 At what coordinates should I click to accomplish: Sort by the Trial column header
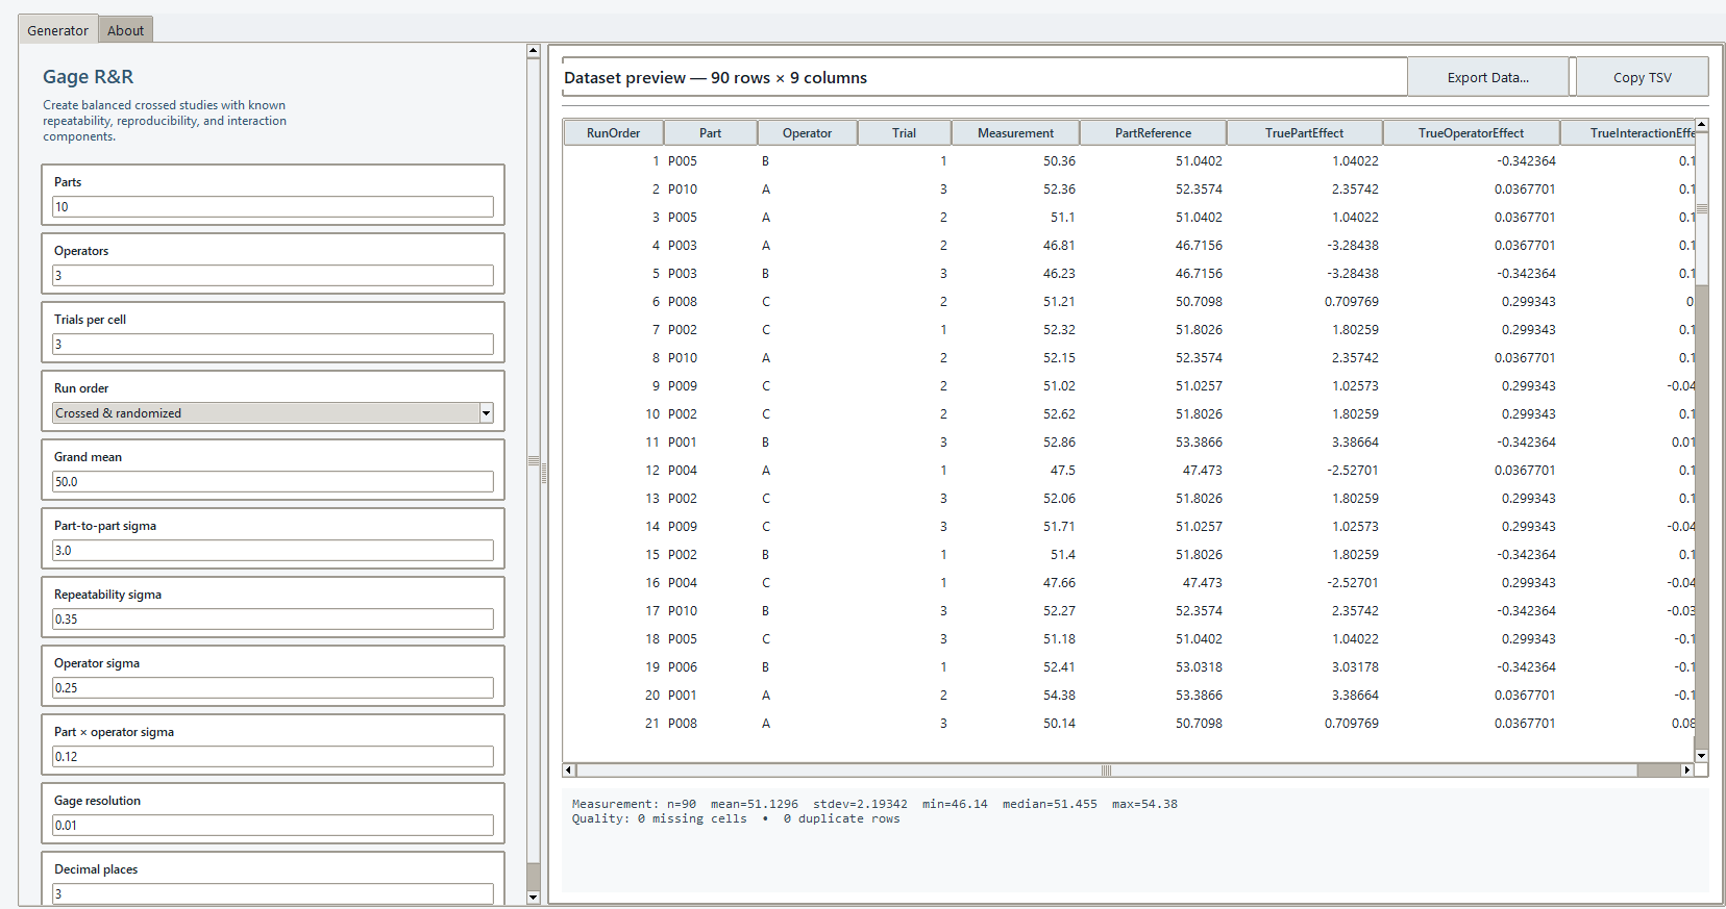(904, 133)
